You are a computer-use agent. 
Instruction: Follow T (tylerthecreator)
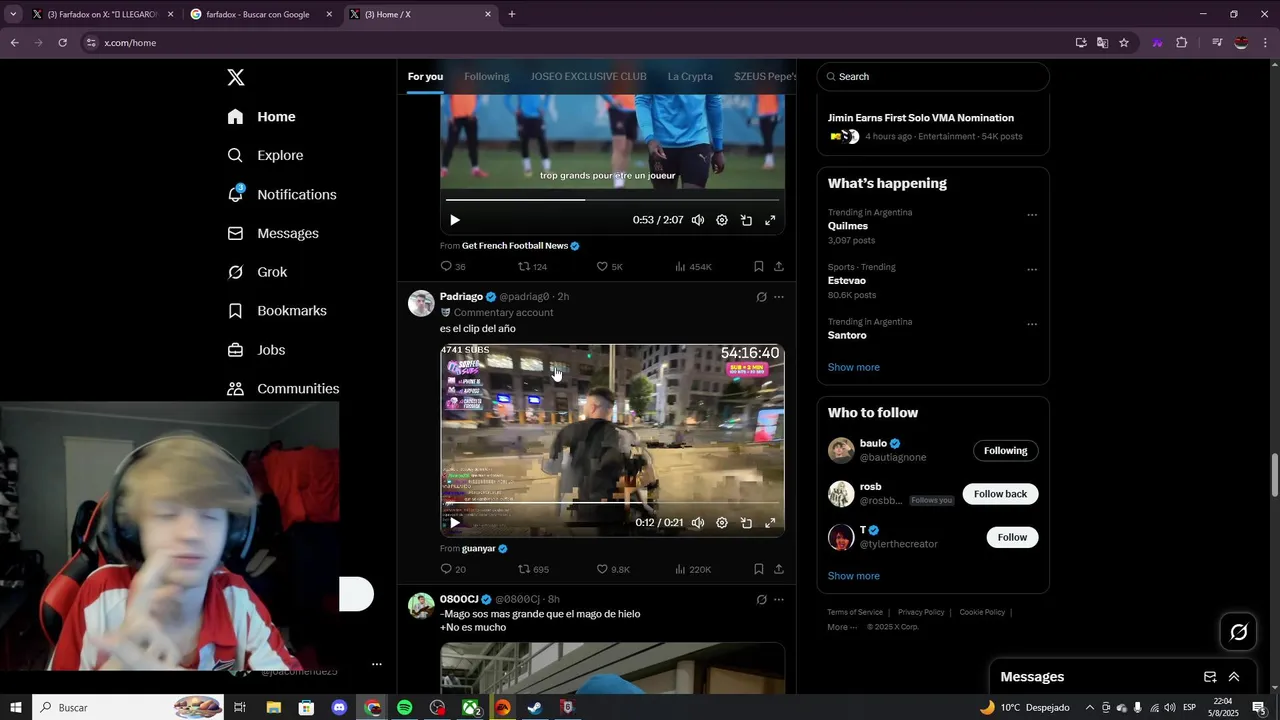click(x=1012, y=537)
